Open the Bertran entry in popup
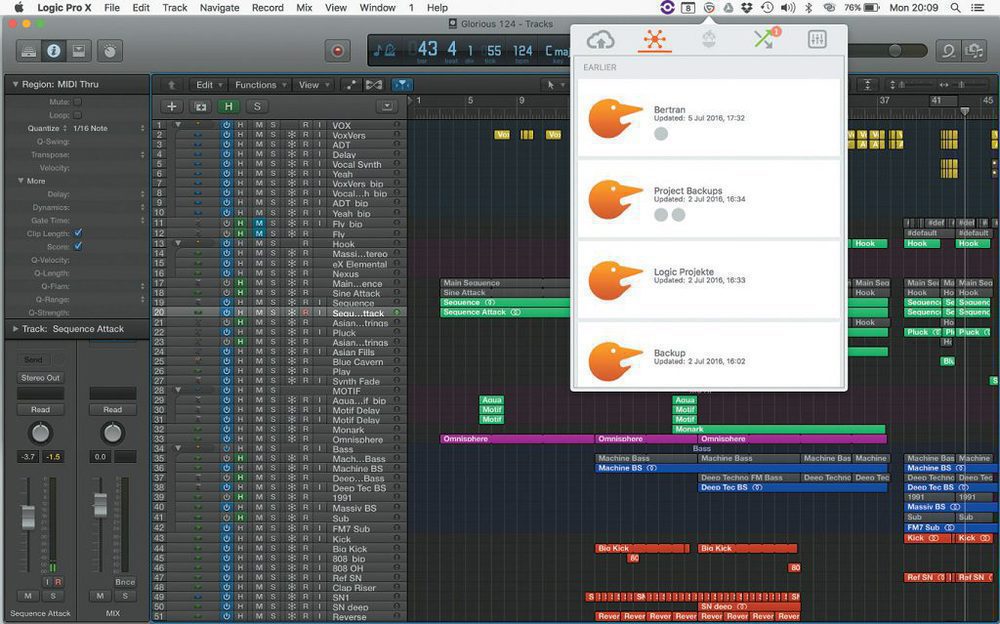The width and height of the screenshot is (1000, 624). 708,117
